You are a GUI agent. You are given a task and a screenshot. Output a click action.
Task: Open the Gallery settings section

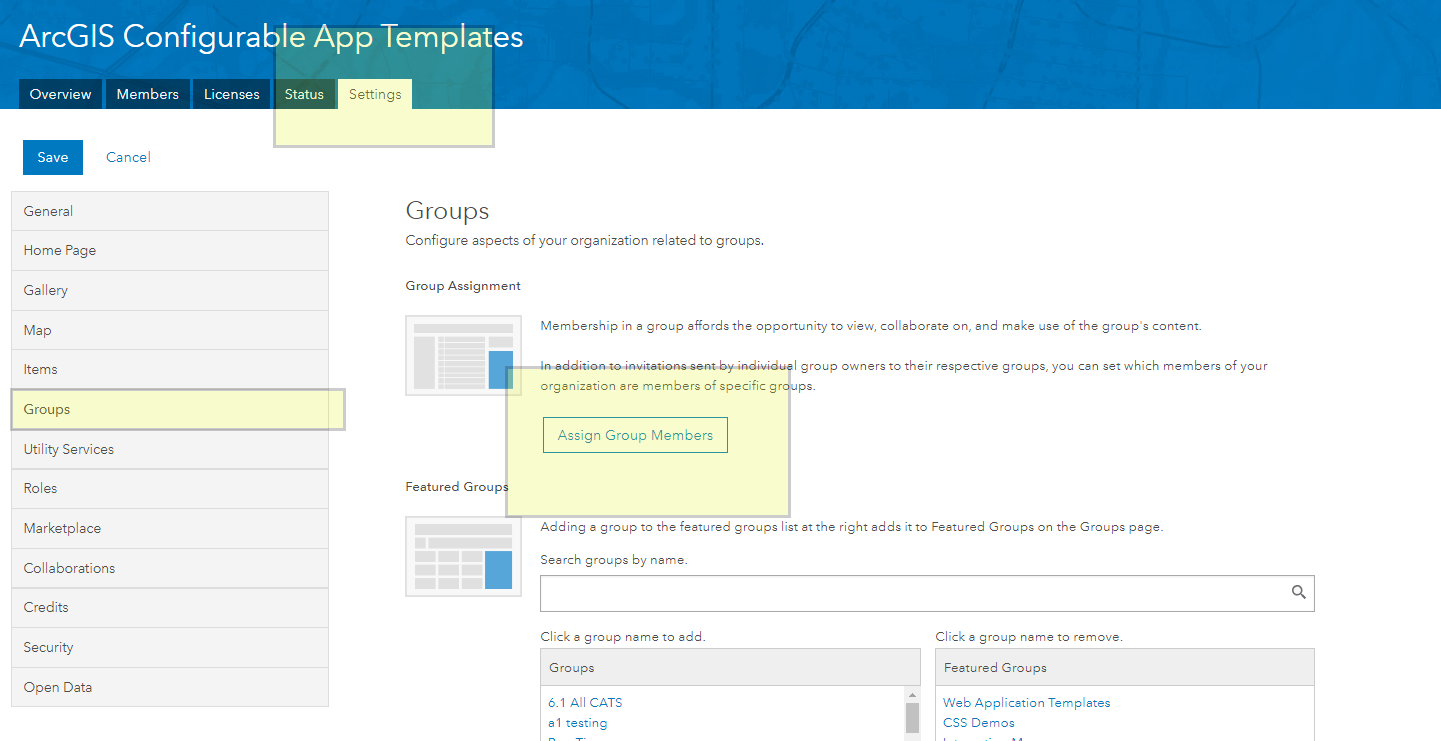[x=170, y=290]
